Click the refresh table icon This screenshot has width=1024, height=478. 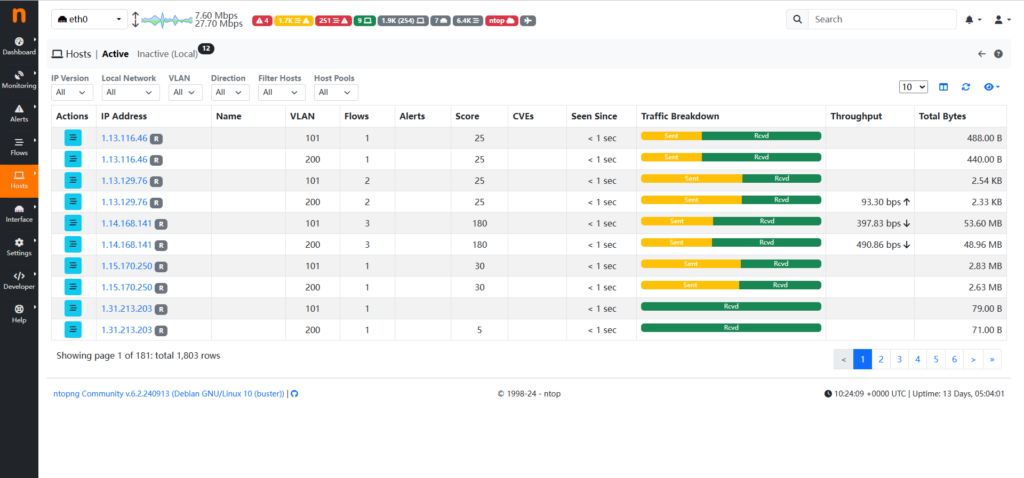(x=966, y=88)
